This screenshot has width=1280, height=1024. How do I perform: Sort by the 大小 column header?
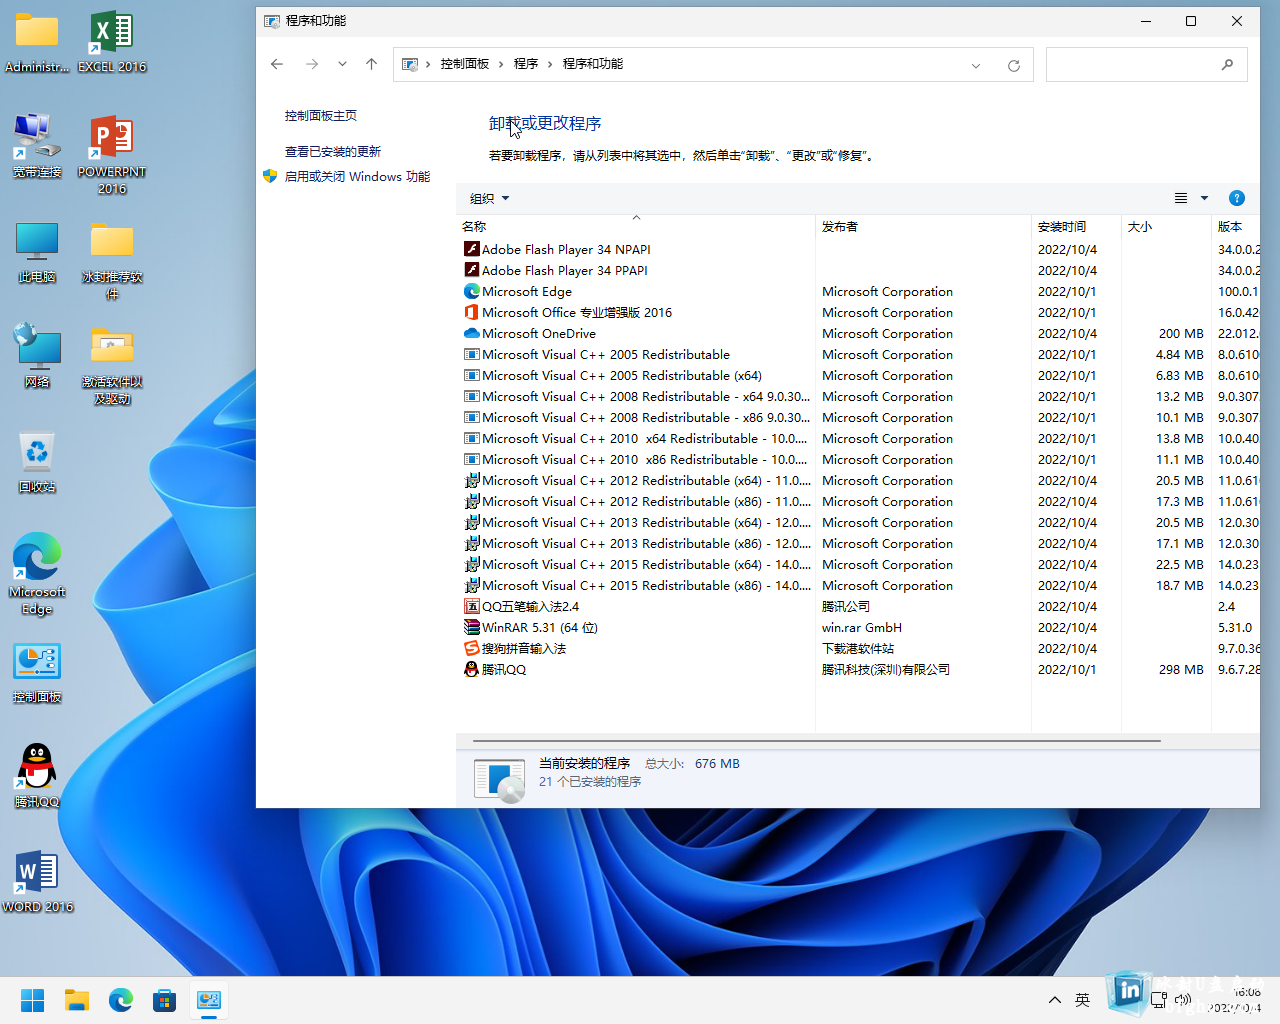click(1167, 226)
